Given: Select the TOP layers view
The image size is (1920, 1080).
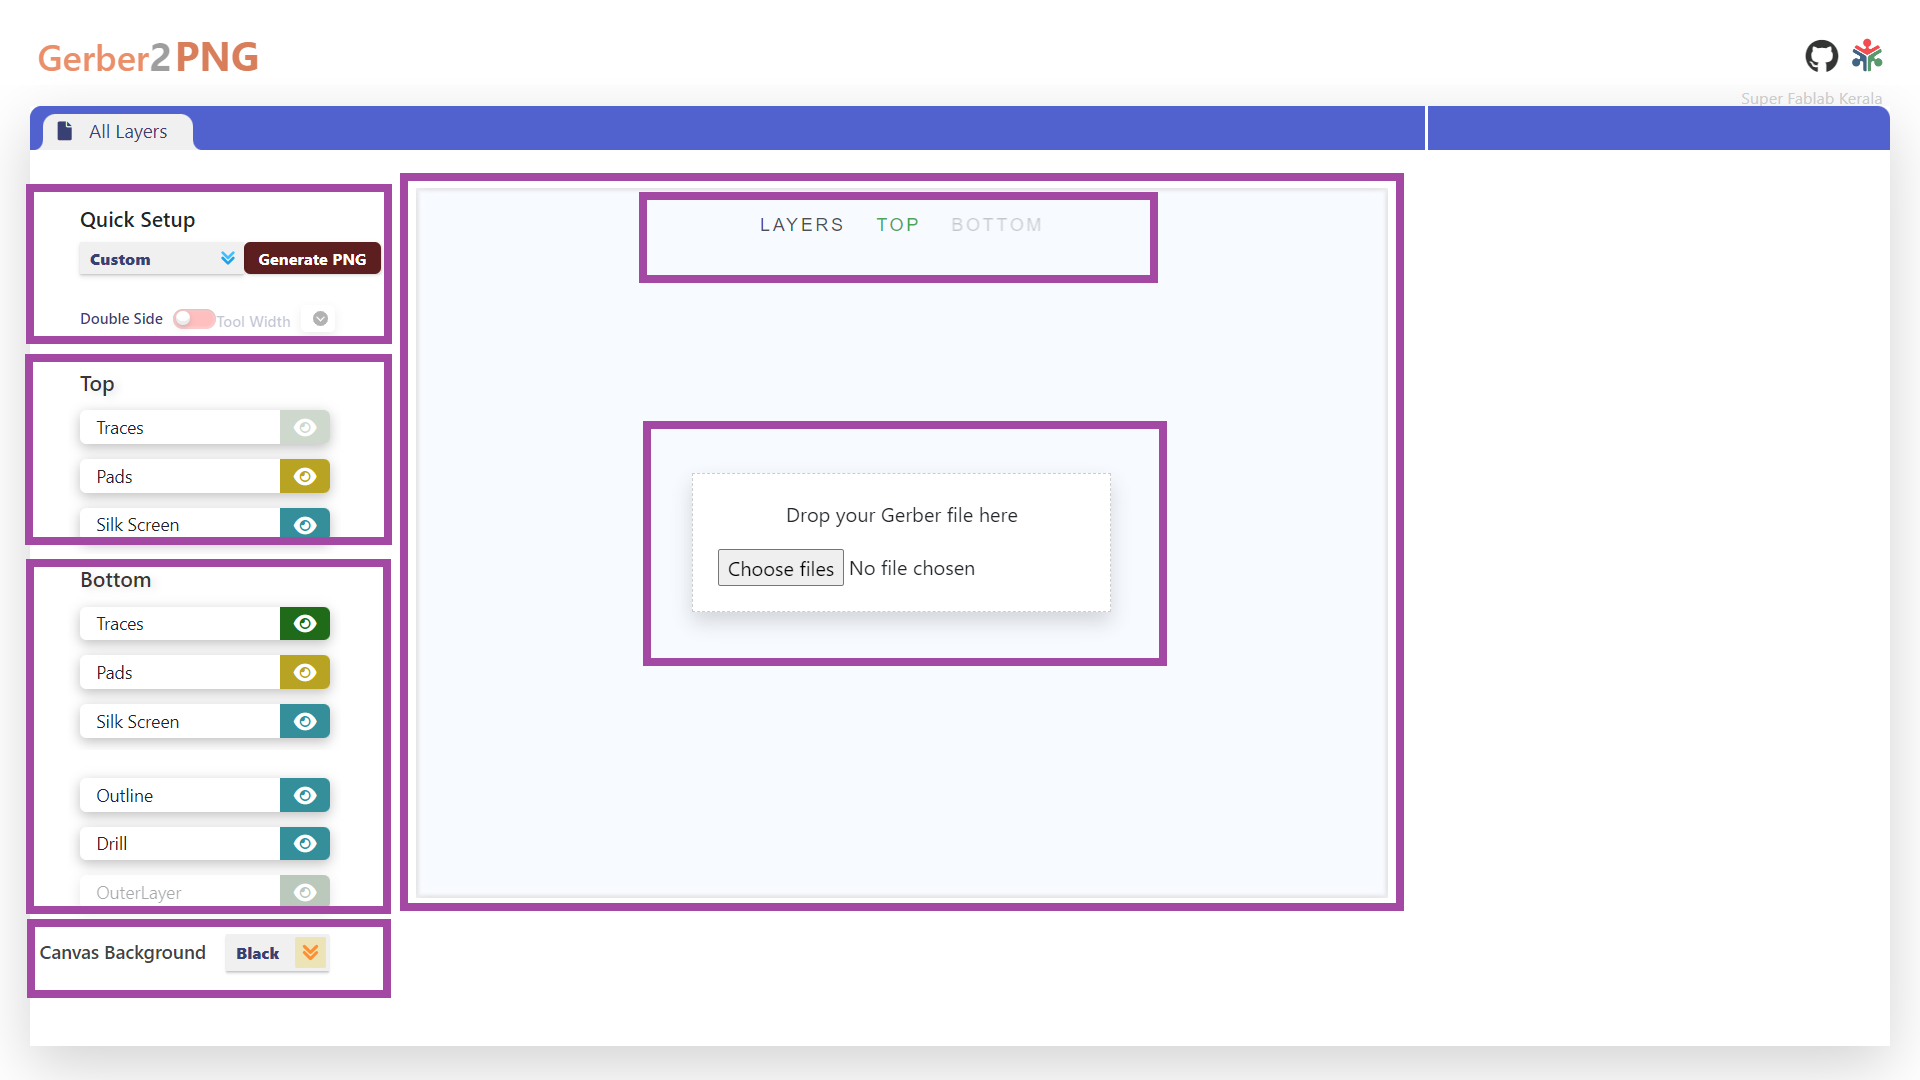Looking at the screenshot, I should click(x=897, y=225).
